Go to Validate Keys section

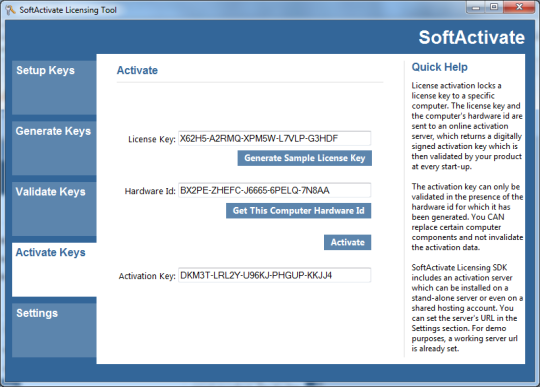point(54,209)
